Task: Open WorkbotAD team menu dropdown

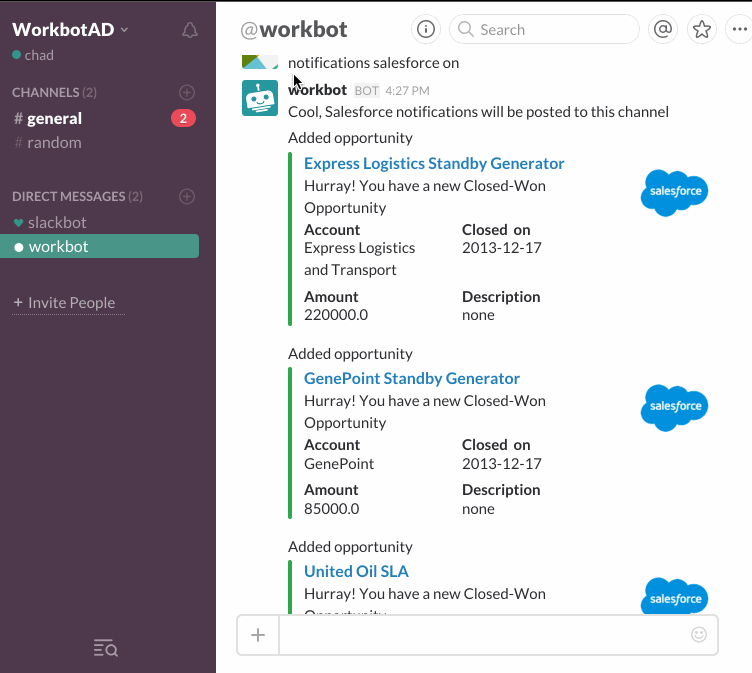Action: click(x=70, y=30)
